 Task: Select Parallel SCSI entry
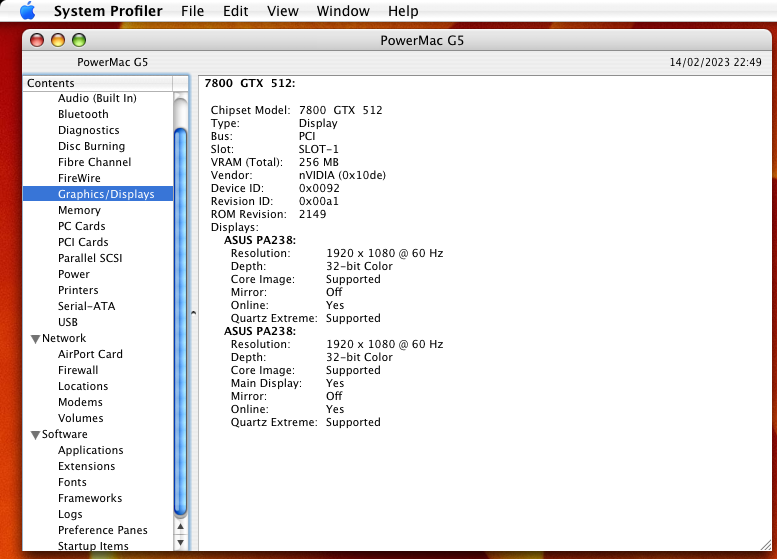click(x=90, y=258)
